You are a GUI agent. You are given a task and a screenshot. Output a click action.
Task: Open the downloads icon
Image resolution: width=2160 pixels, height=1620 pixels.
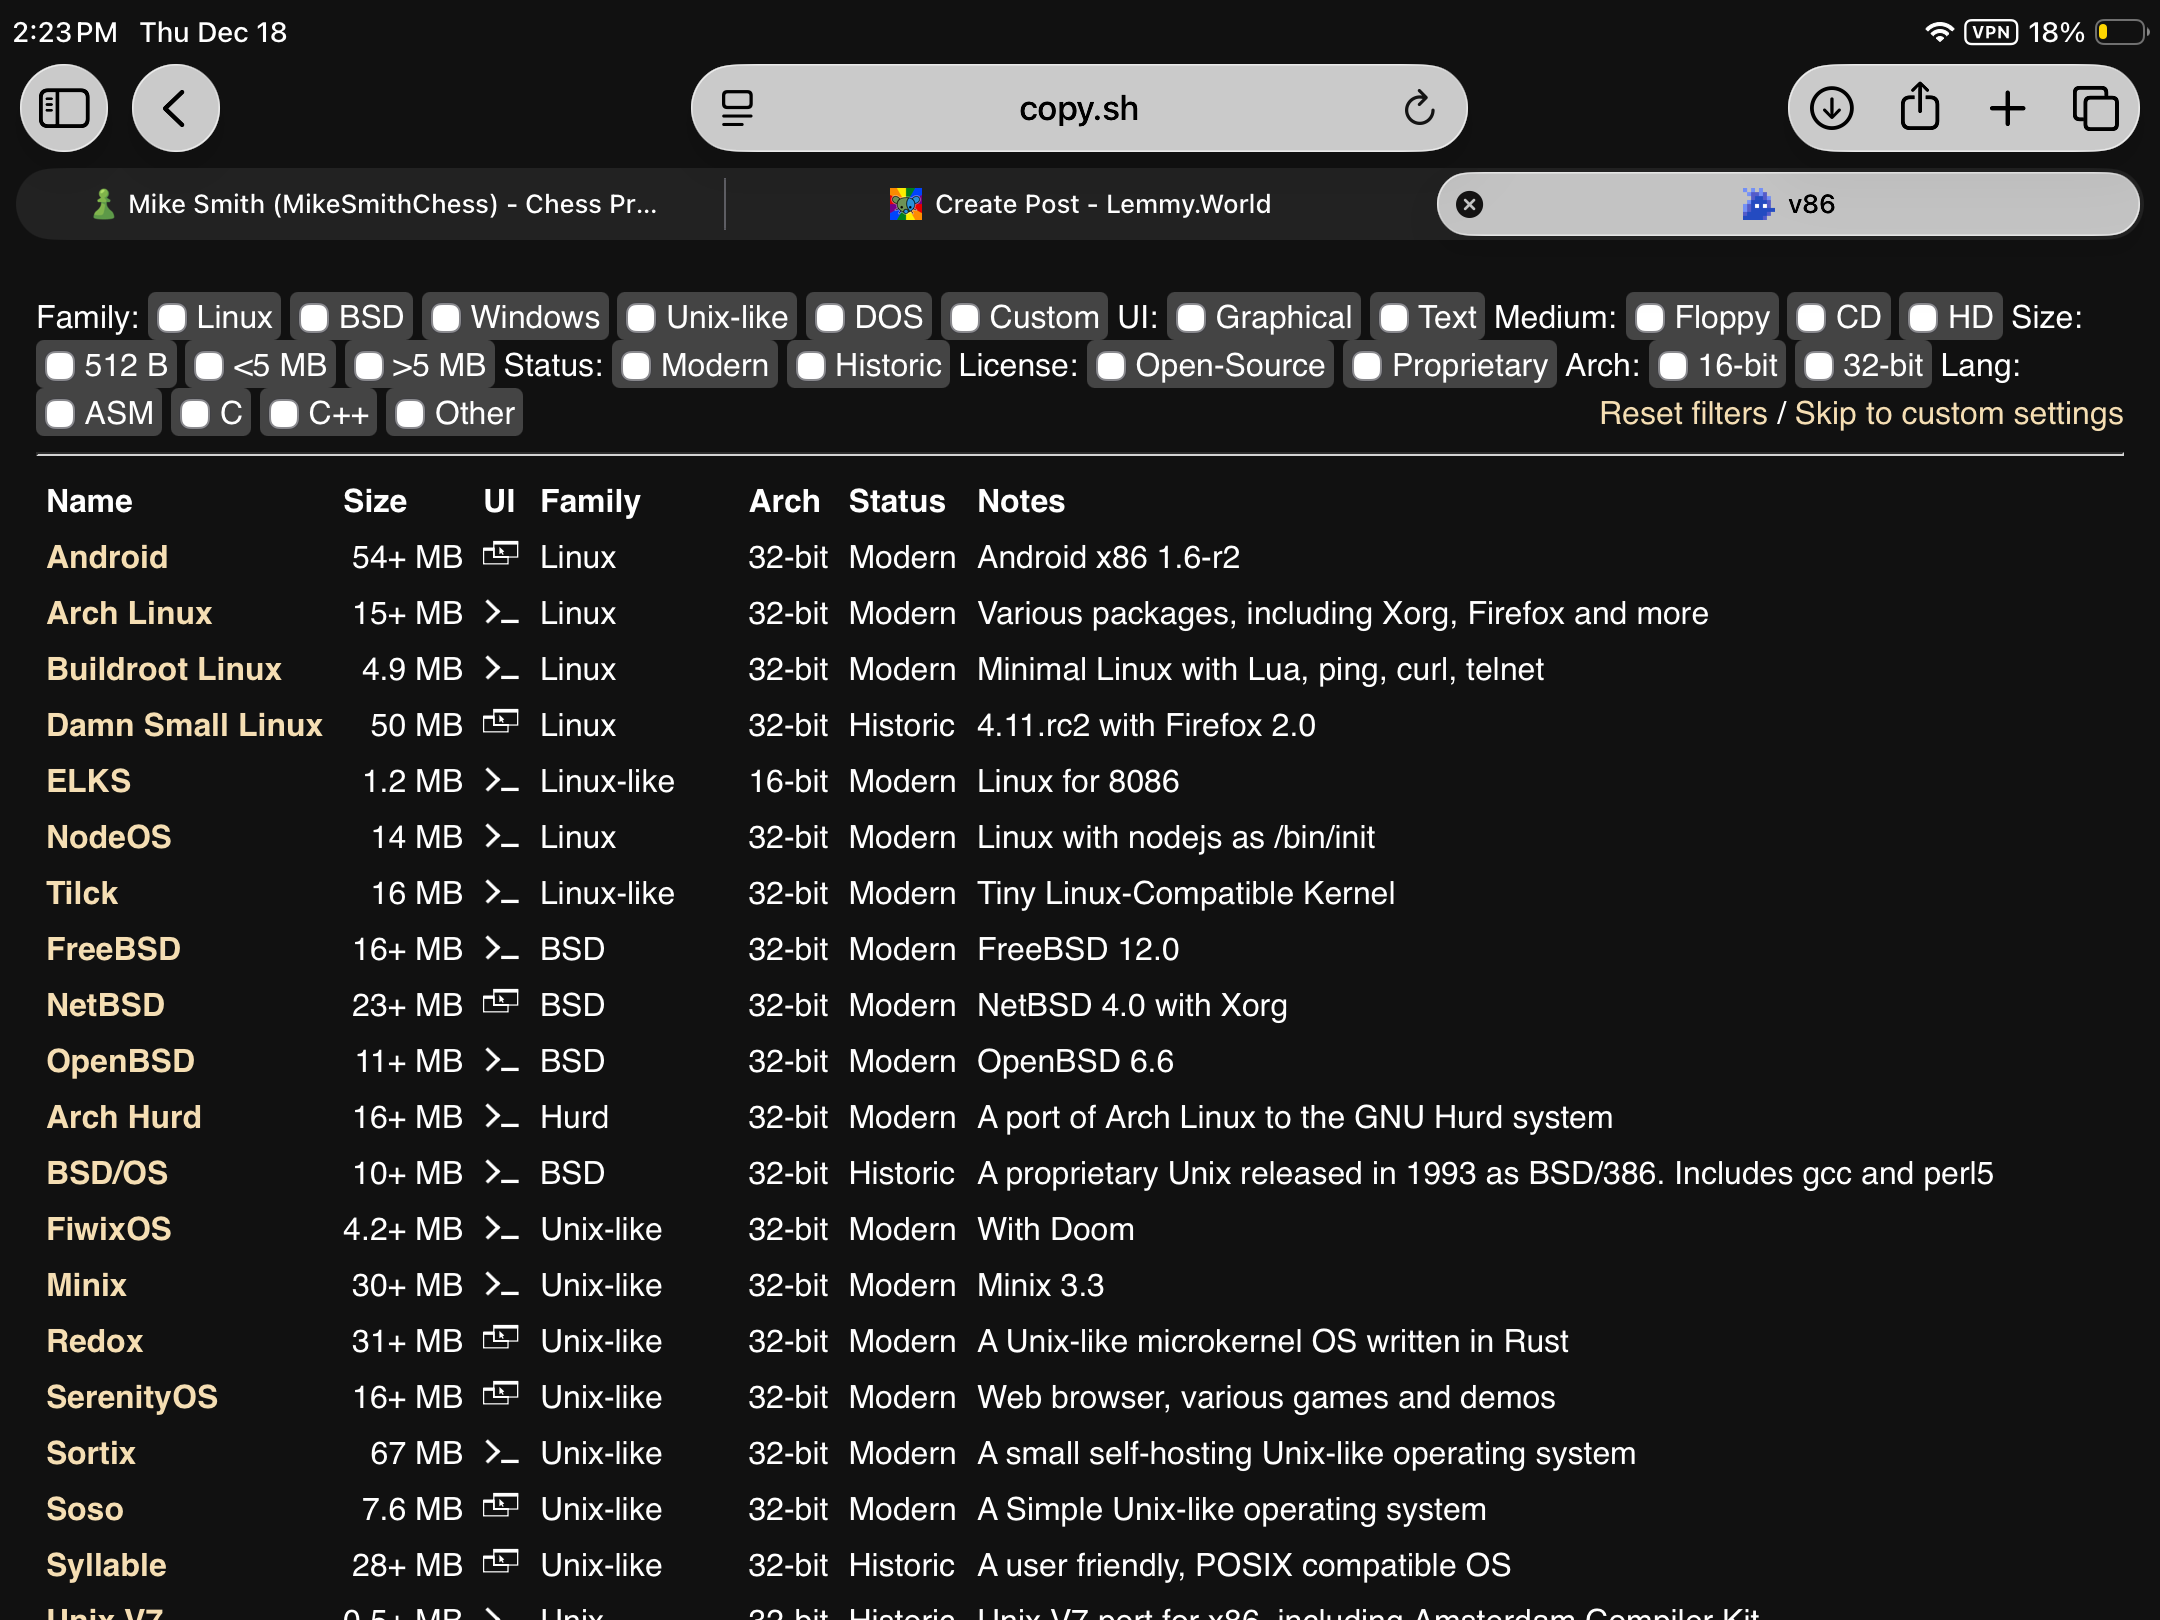pos(1831,108)
